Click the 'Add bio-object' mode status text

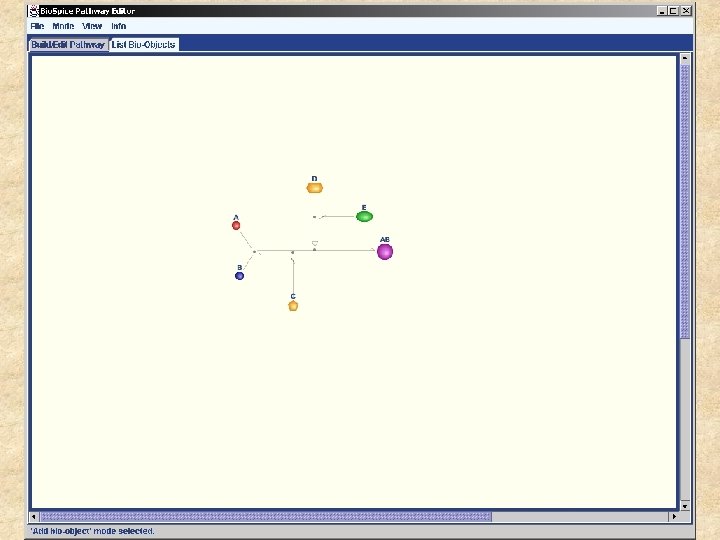pos(92,531)
